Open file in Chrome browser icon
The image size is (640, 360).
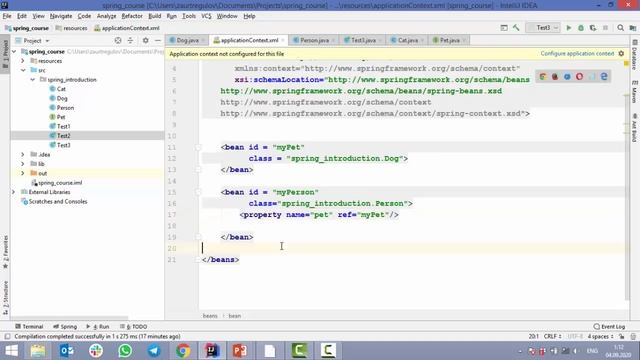coord(543,76)
